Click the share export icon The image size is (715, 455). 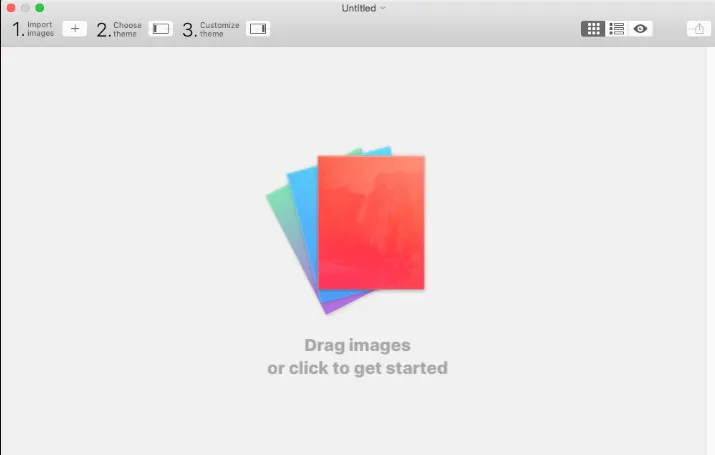[x=699, y=29]
